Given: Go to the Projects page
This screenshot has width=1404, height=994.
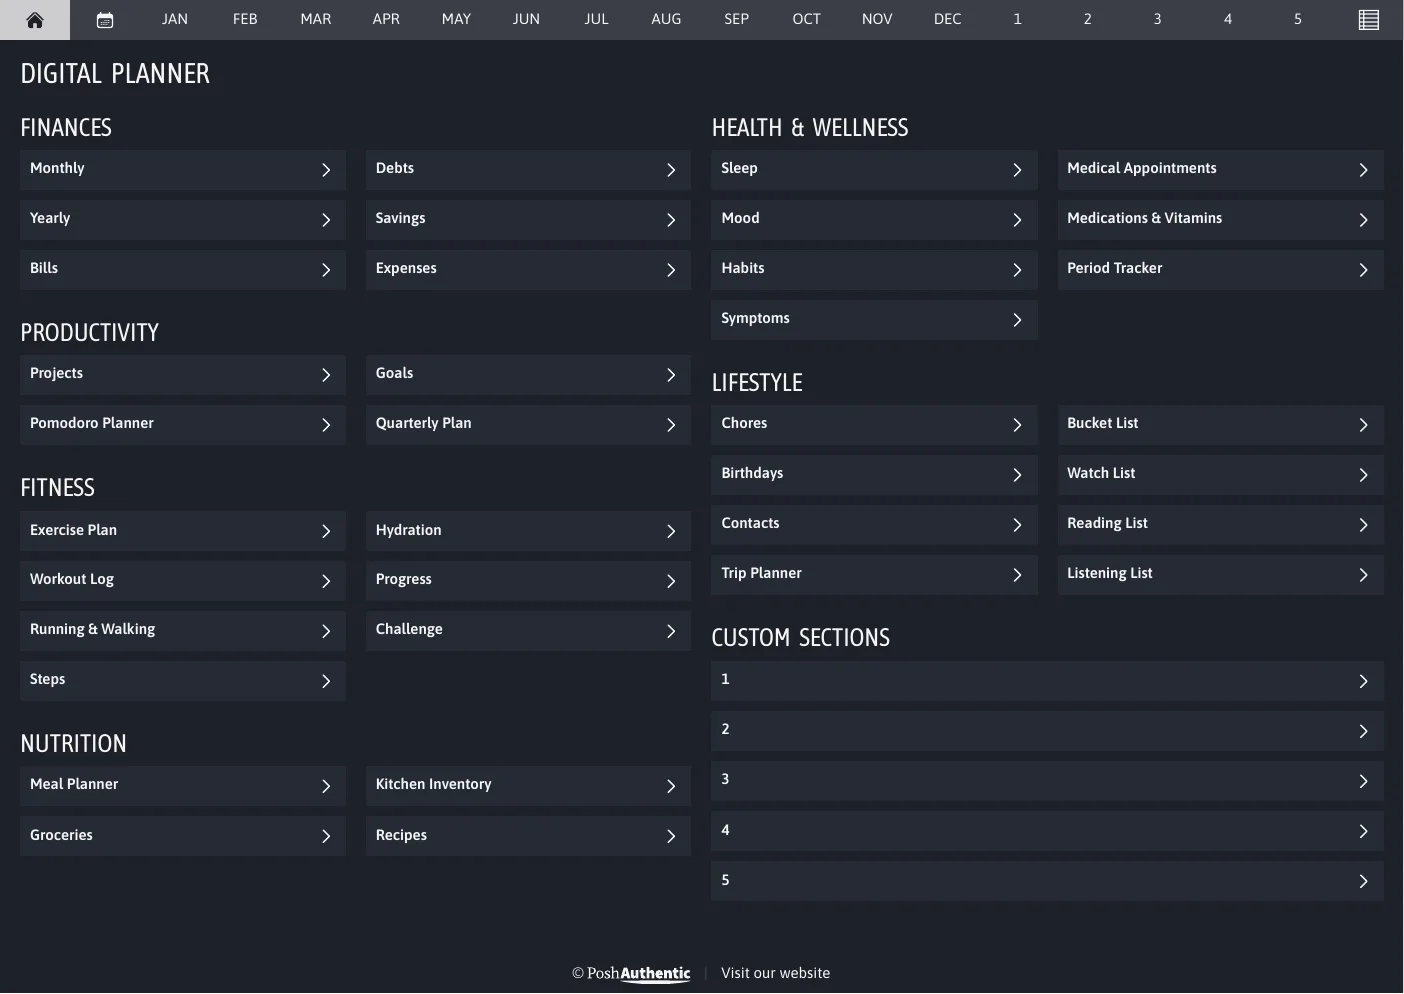Looking at the screenshot, I should (x=183, y=375).
